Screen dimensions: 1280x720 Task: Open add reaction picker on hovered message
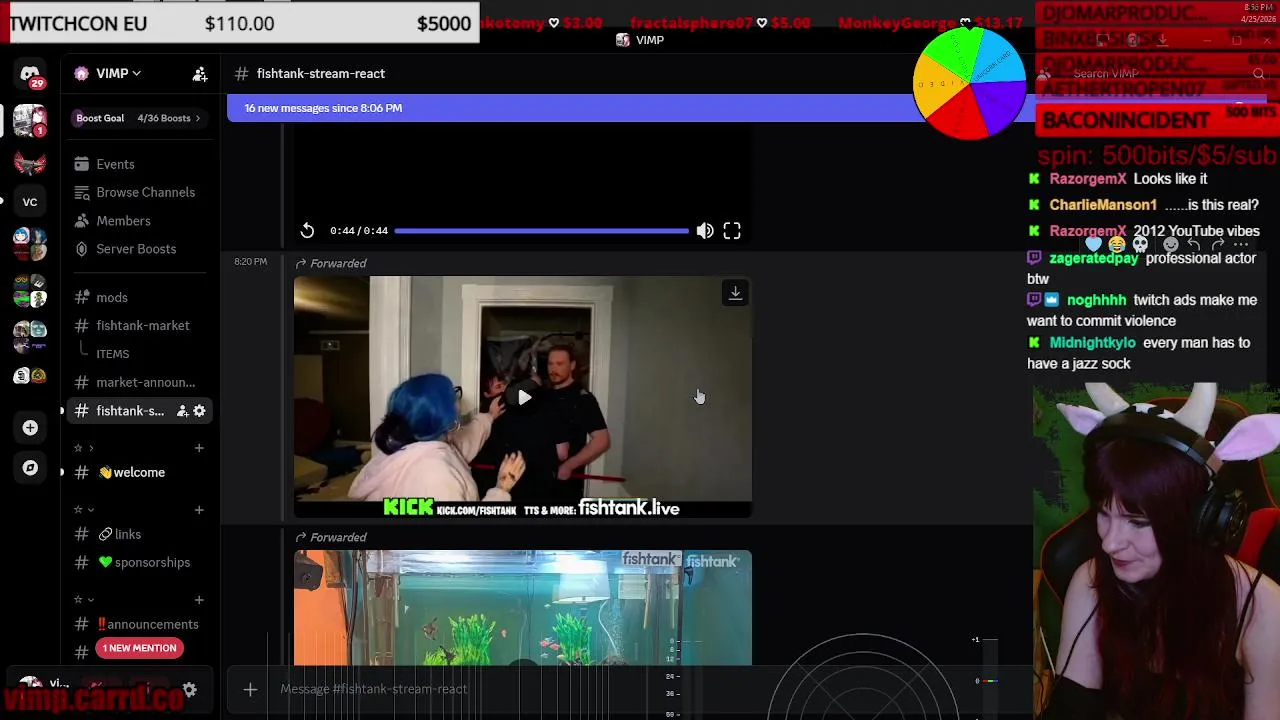1170,244
